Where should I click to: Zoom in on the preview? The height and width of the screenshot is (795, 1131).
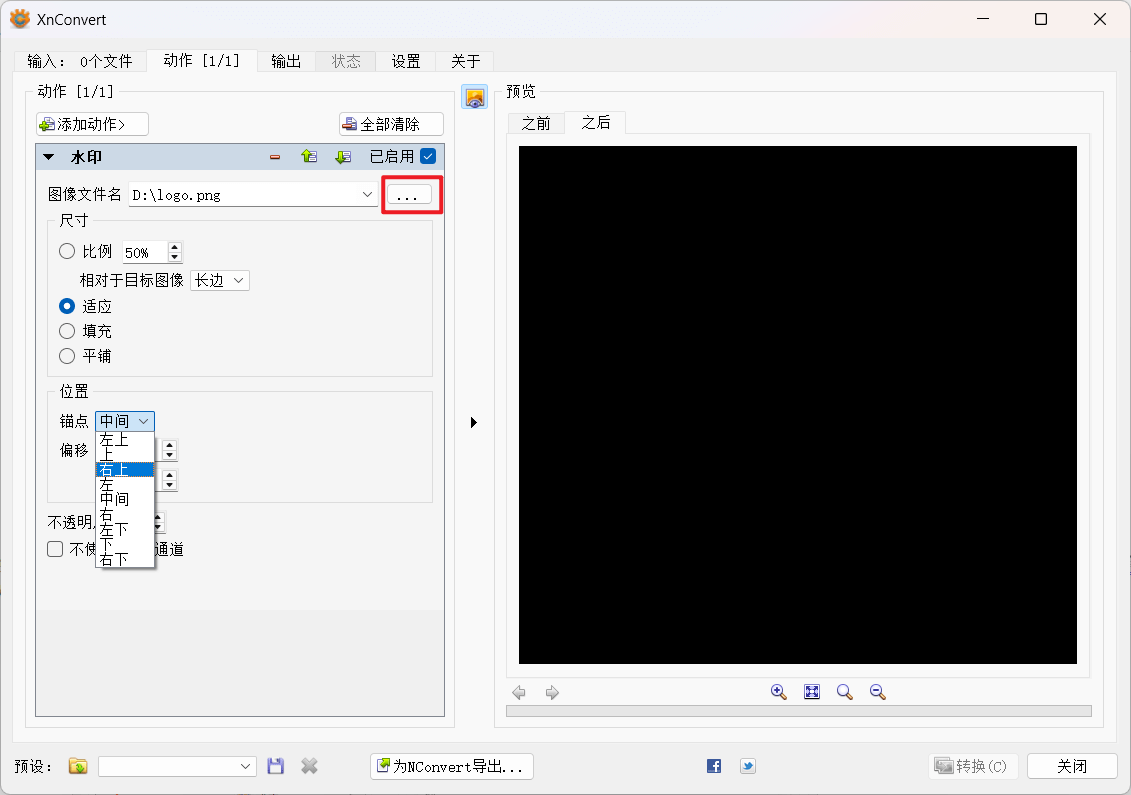coord(779,693)
